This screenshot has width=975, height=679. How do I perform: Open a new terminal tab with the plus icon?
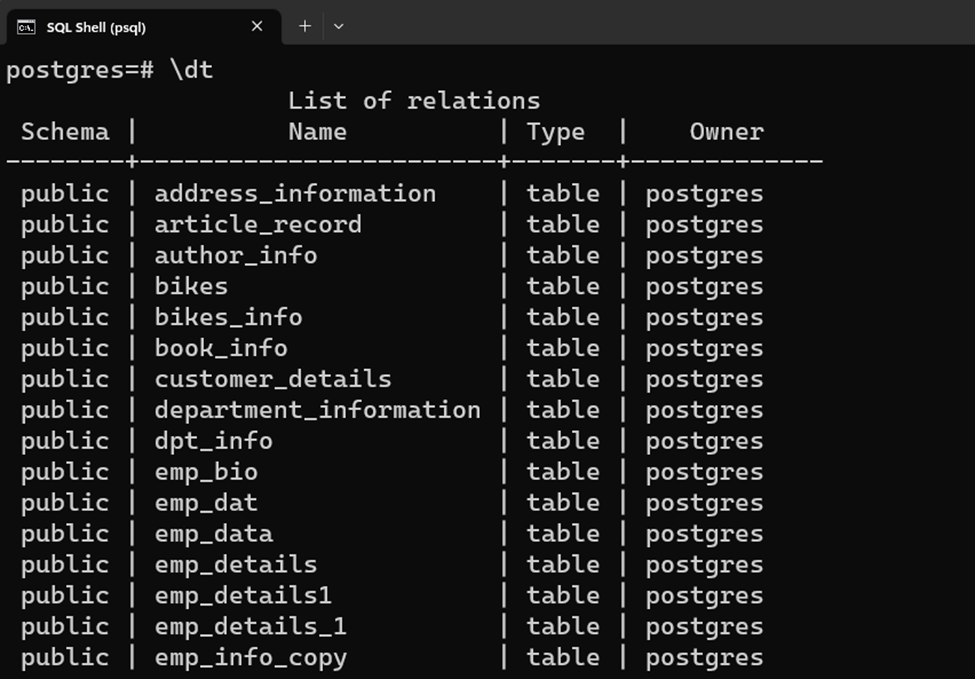coord(304,27)
